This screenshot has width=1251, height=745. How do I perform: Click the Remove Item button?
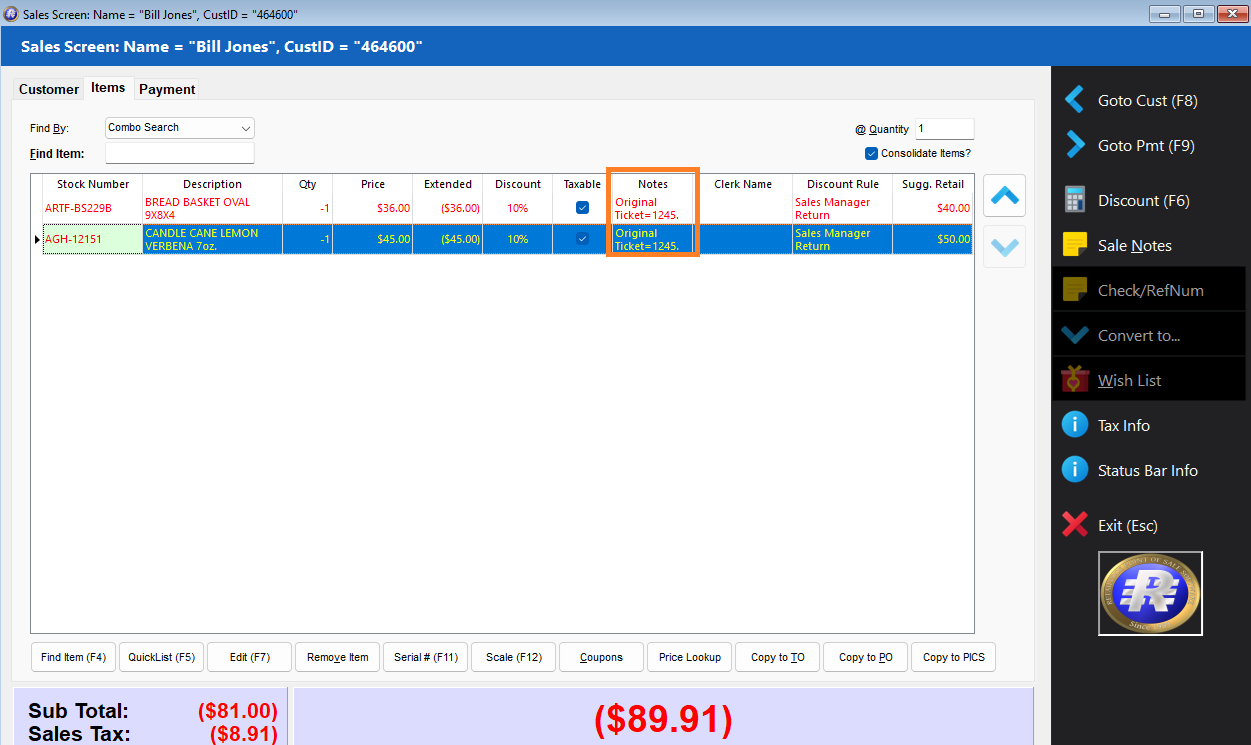tap(338, 657)
